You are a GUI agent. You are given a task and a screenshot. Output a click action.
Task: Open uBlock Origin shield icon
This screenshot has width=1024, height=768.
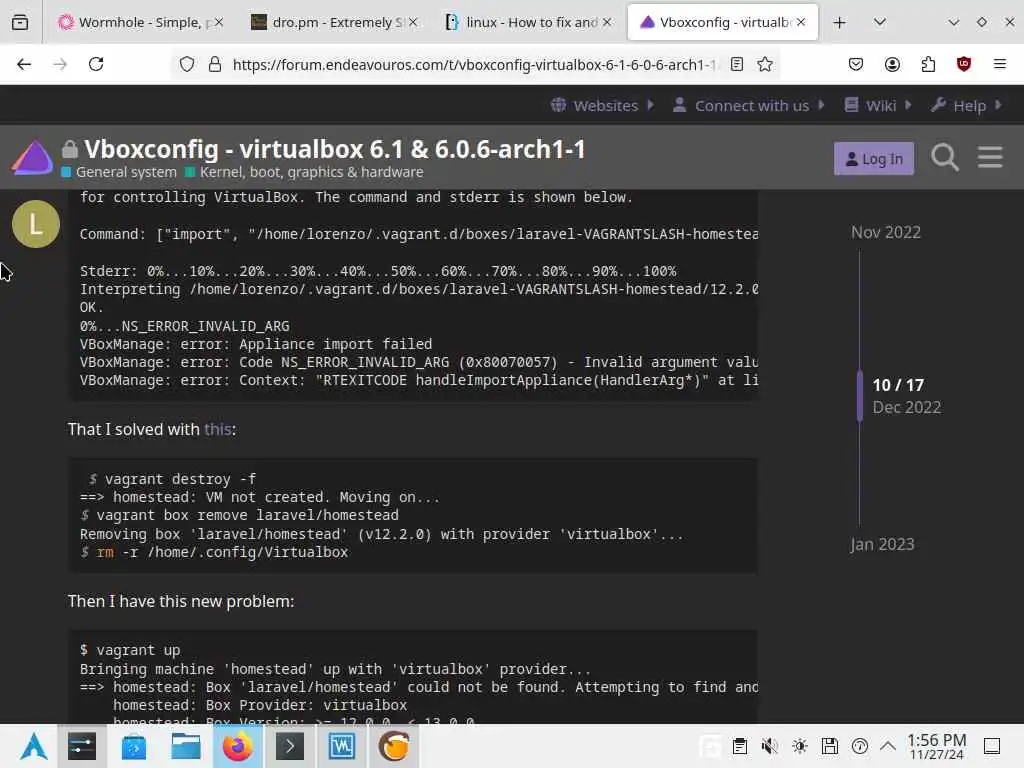click(x=963, y=64)
